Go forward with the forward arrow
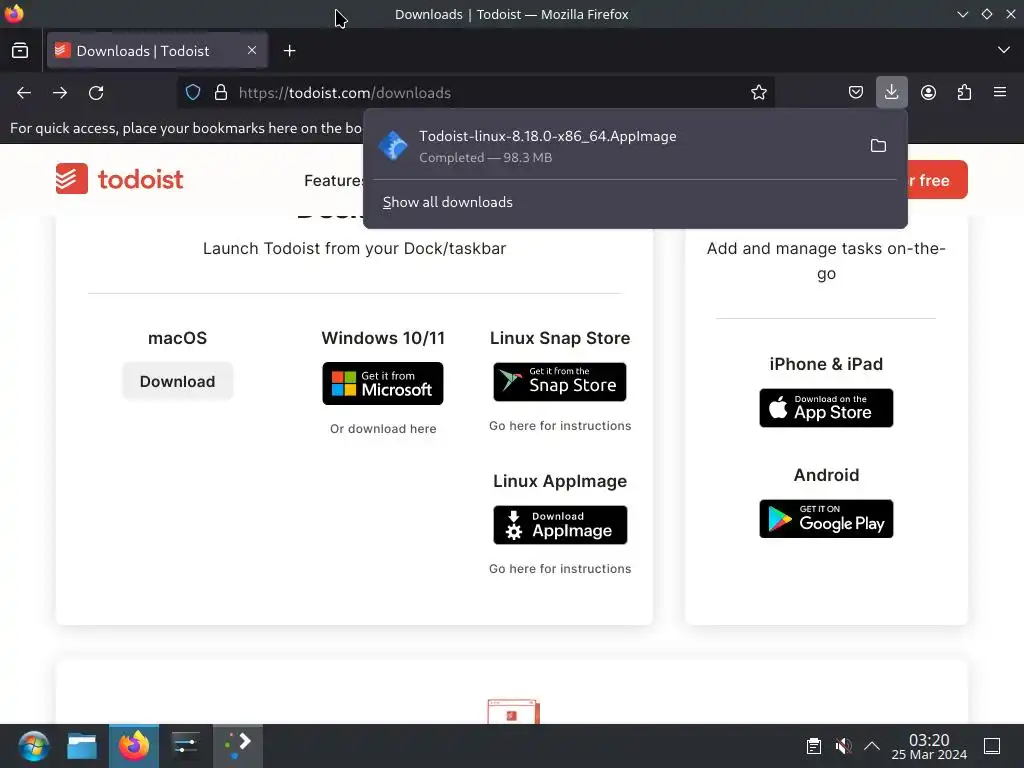1024x768 pixels. pos(60,93)
